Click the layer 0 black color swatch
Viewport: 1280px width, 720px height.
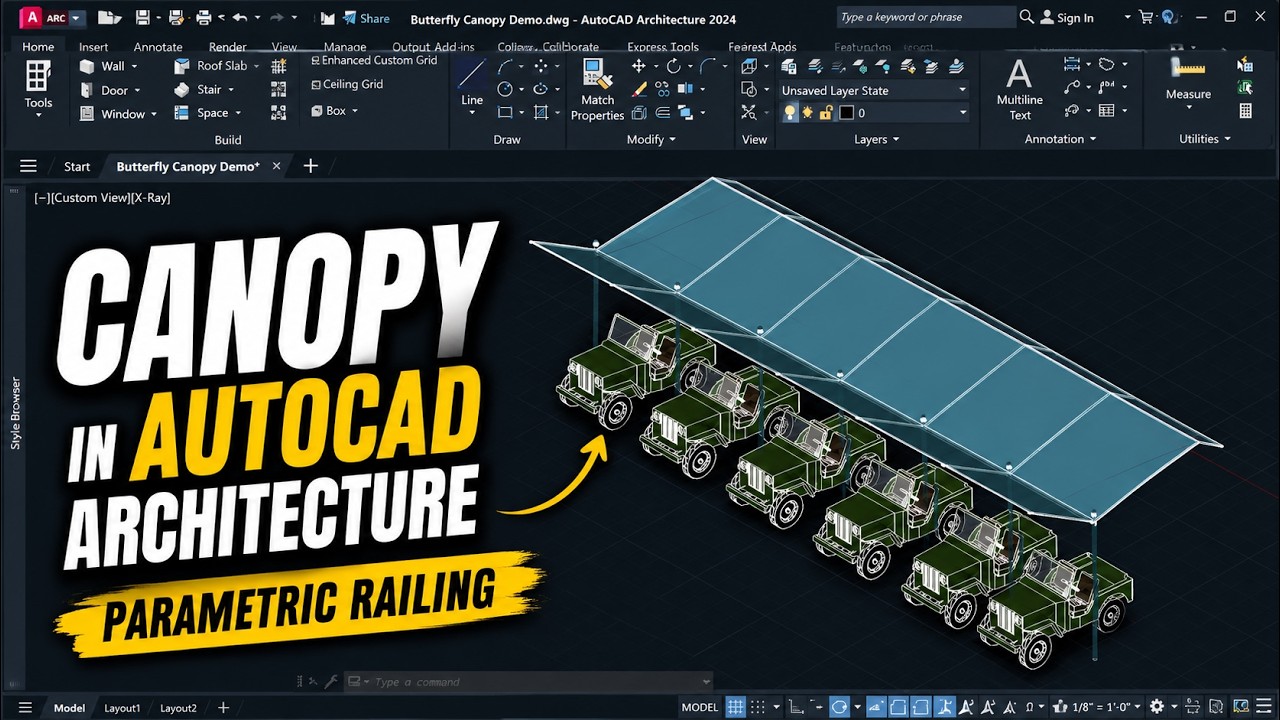point(846,113)
